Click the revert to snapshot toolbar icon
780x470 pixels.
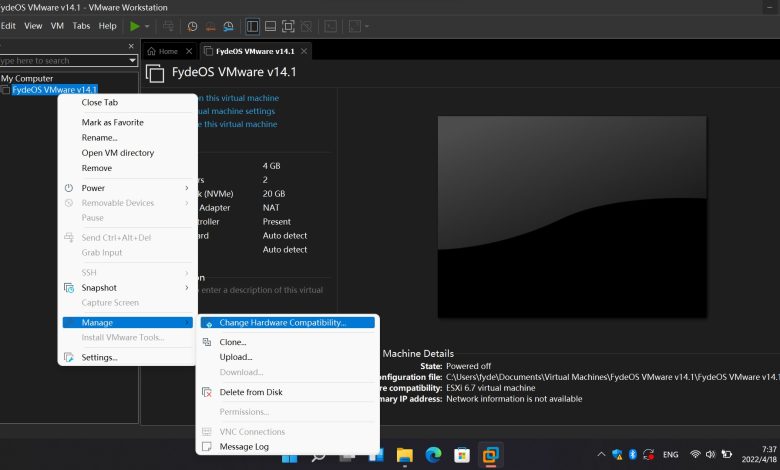click(210, 26)
